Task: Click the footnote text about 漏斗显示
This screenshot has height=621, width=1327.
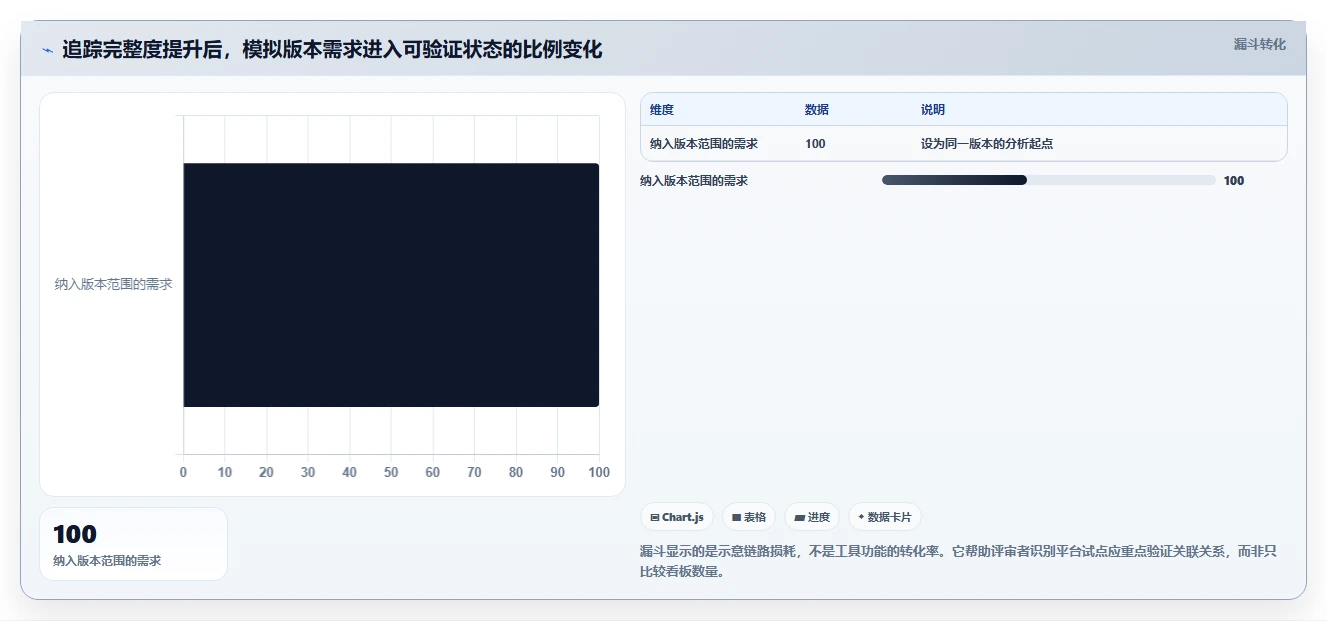Action: [x=958, y=561]
